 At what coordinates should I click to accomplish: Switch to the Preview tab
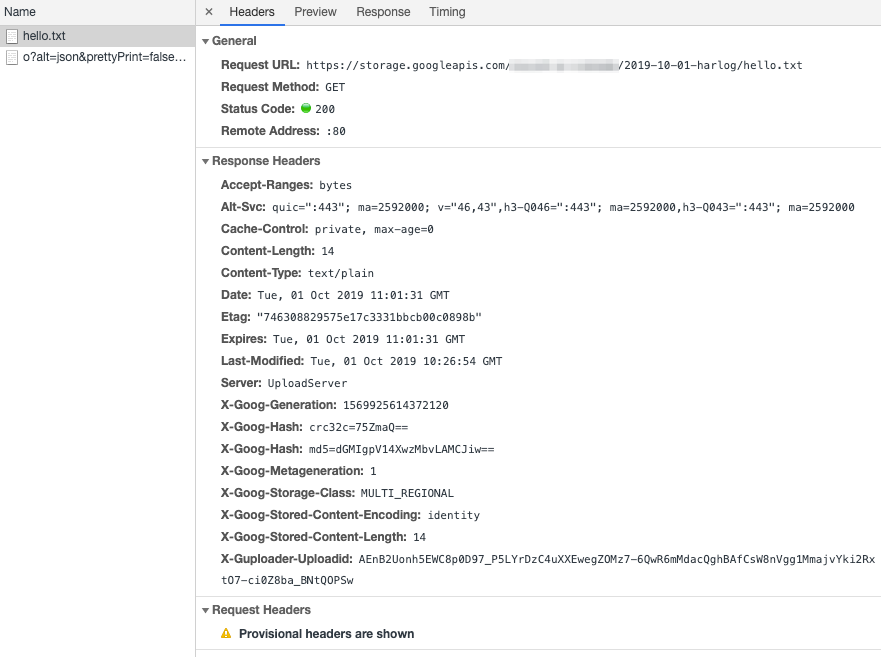(x=315, y=12)
